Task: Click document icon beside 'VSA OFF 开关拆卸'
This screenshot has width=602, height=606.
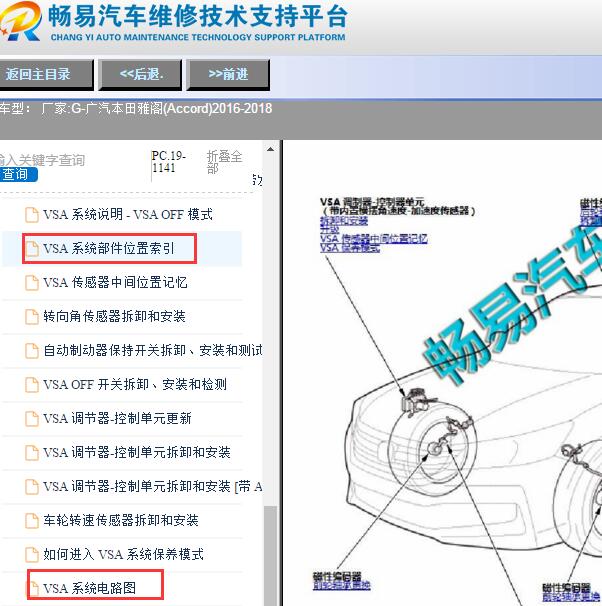Action: tap(32, 385)
